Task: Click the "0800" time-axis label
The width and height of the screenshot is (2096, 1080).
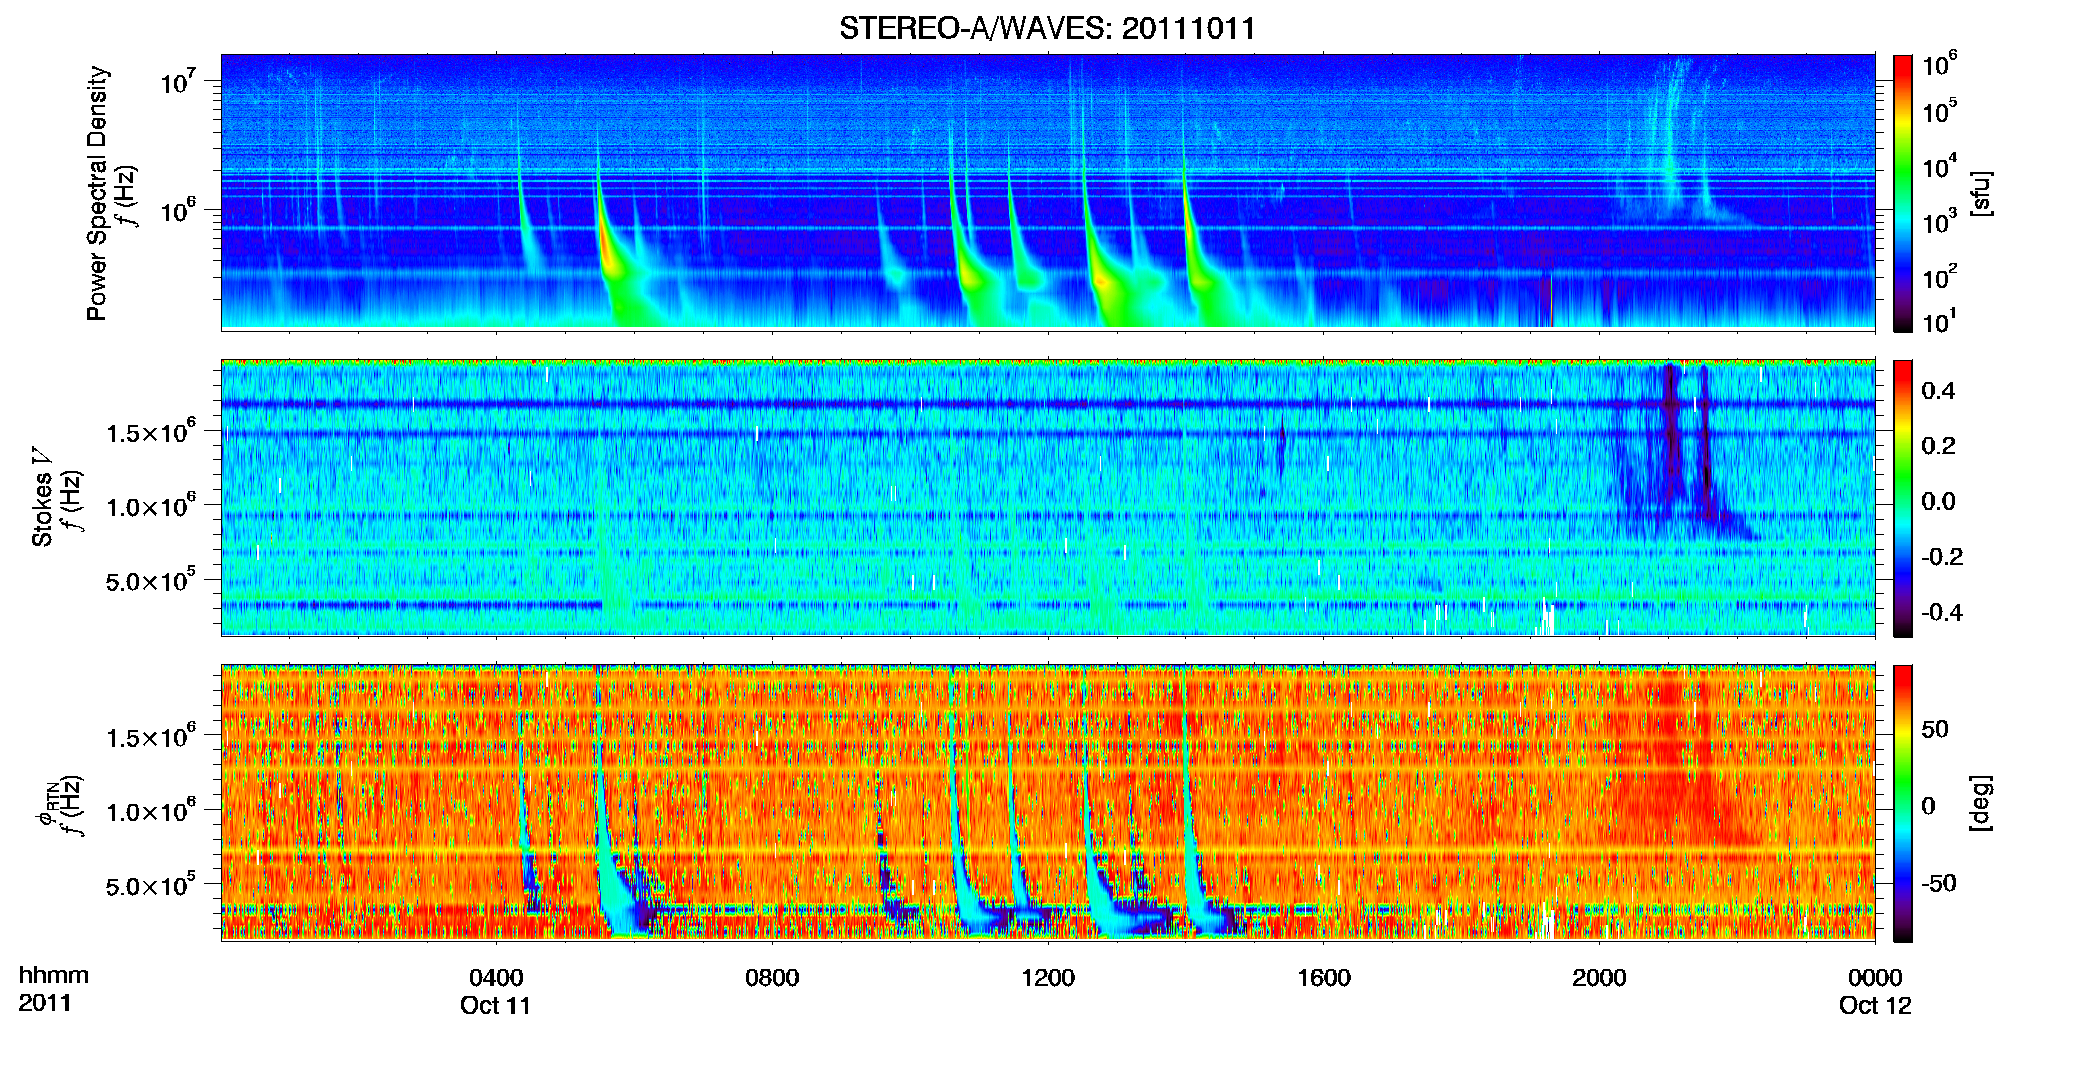Action: (x=772, y=977)
